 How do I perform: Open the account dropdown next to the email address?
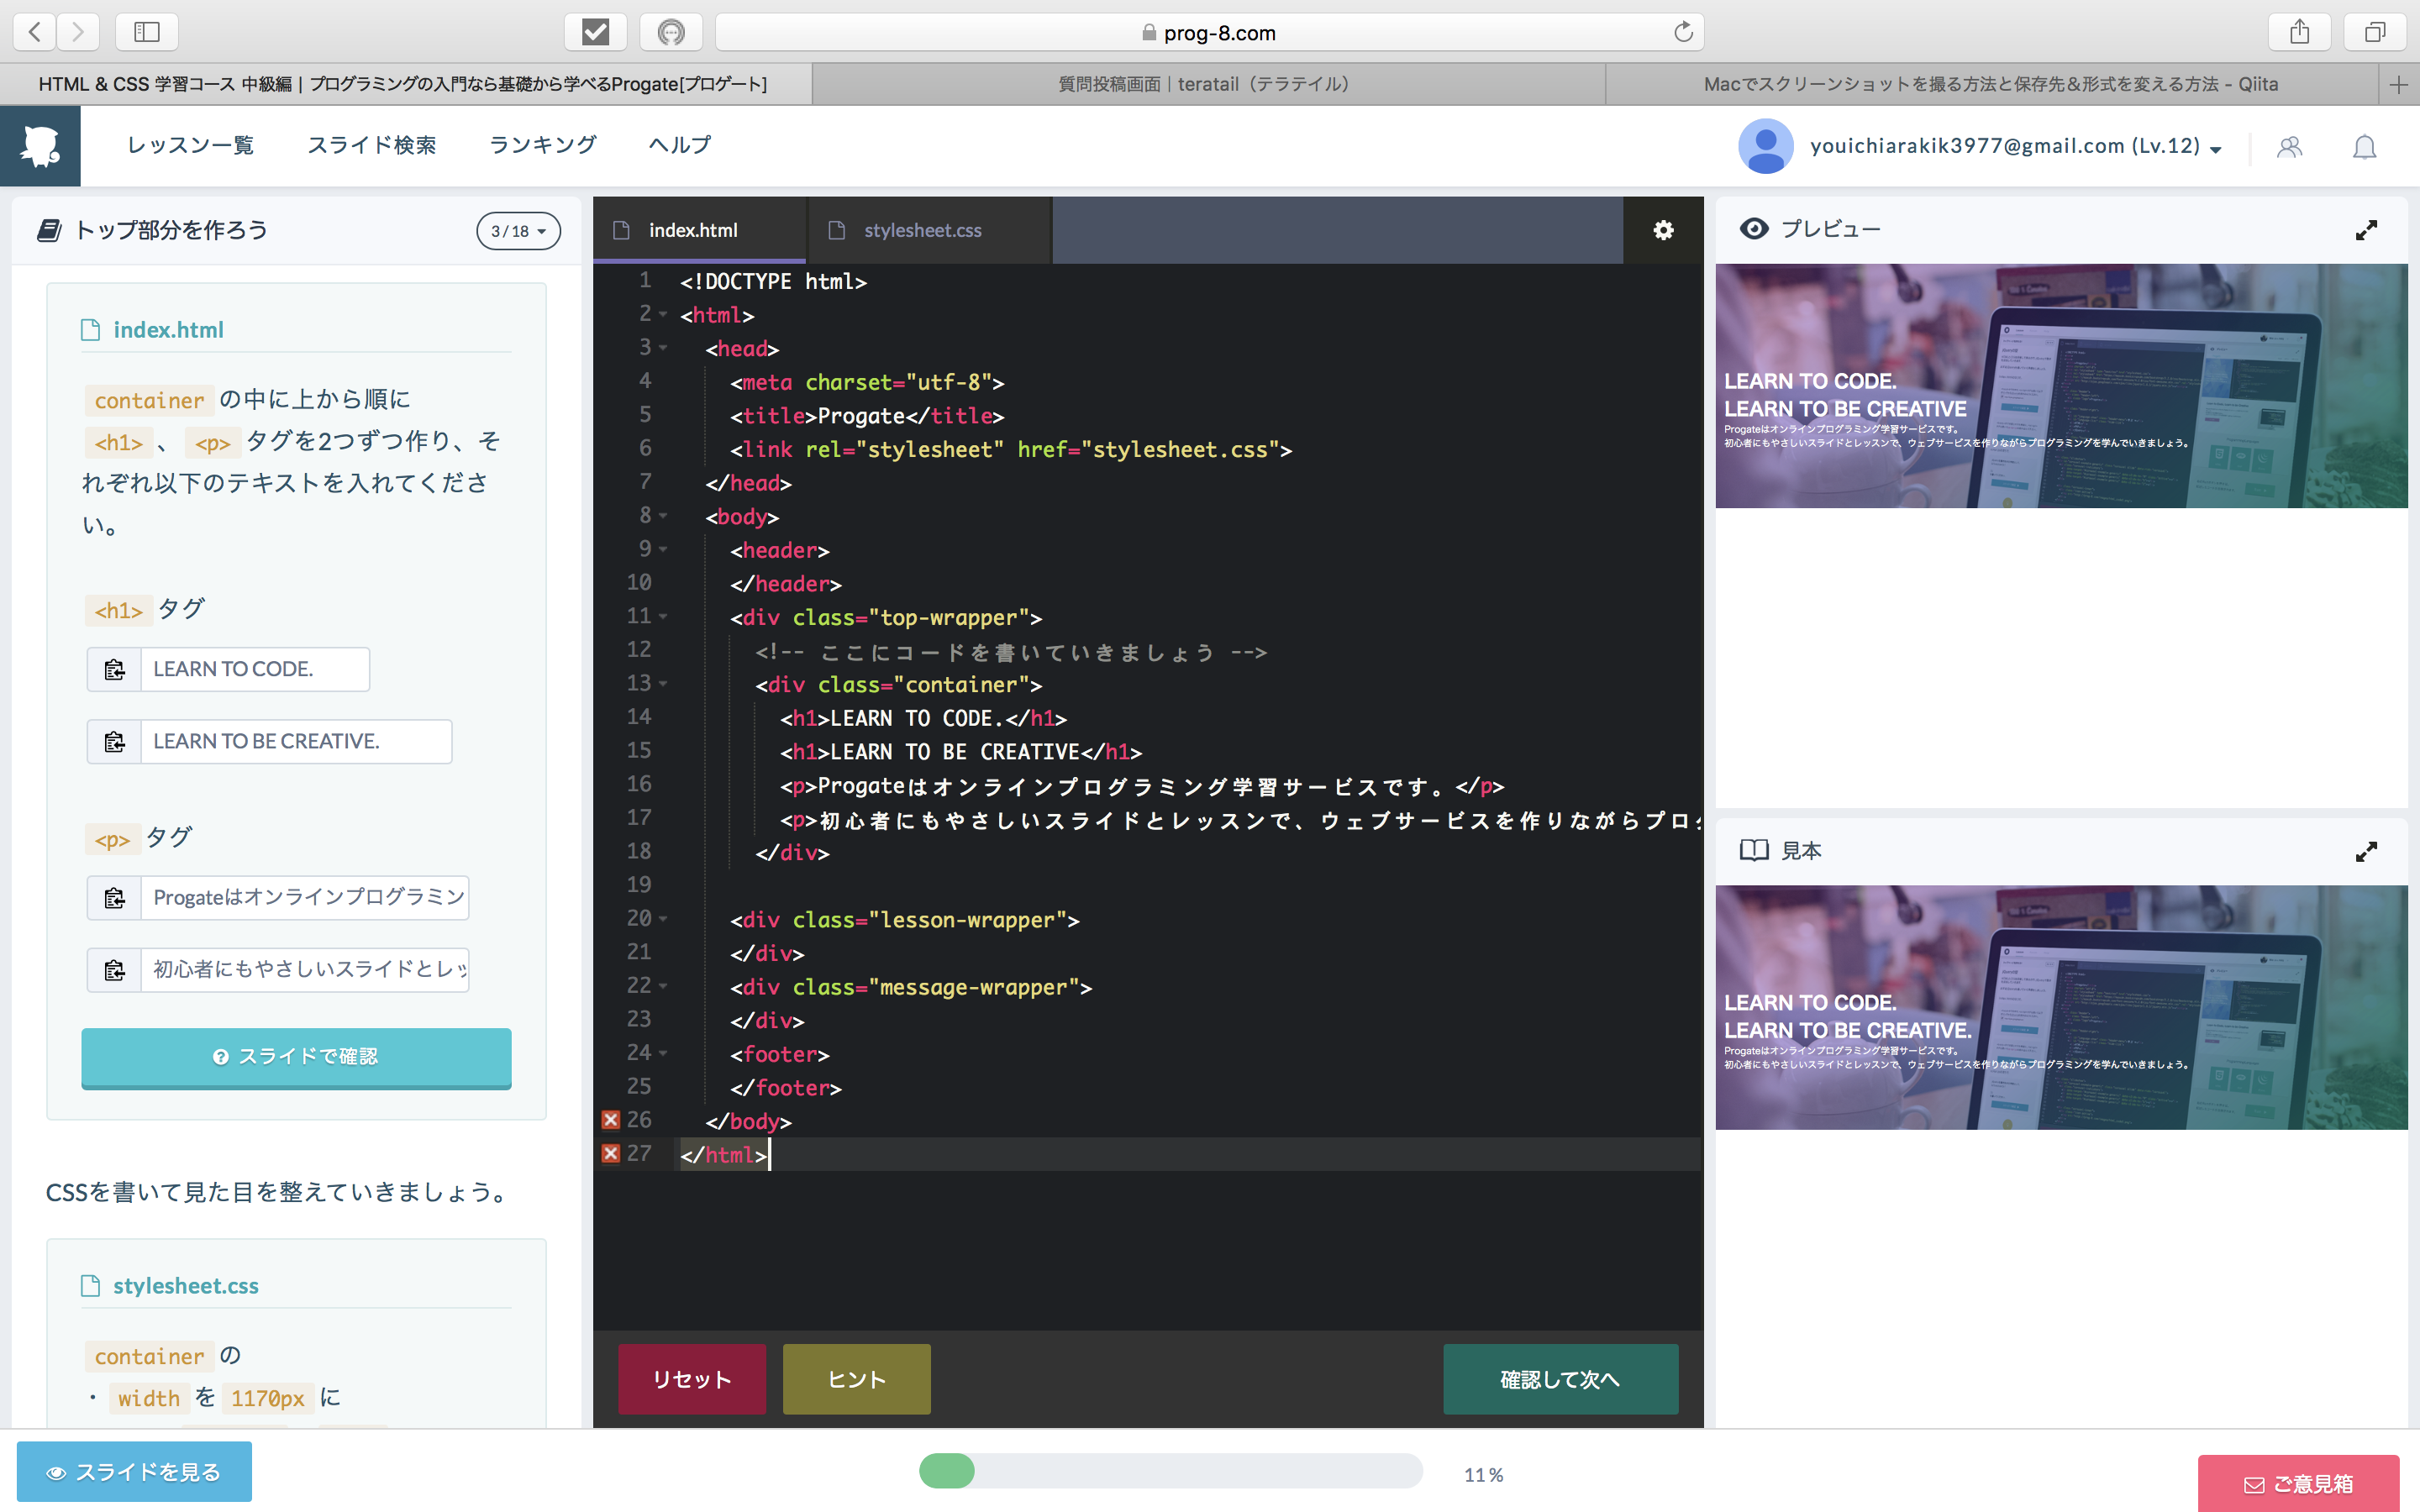tap(2215, 146)
